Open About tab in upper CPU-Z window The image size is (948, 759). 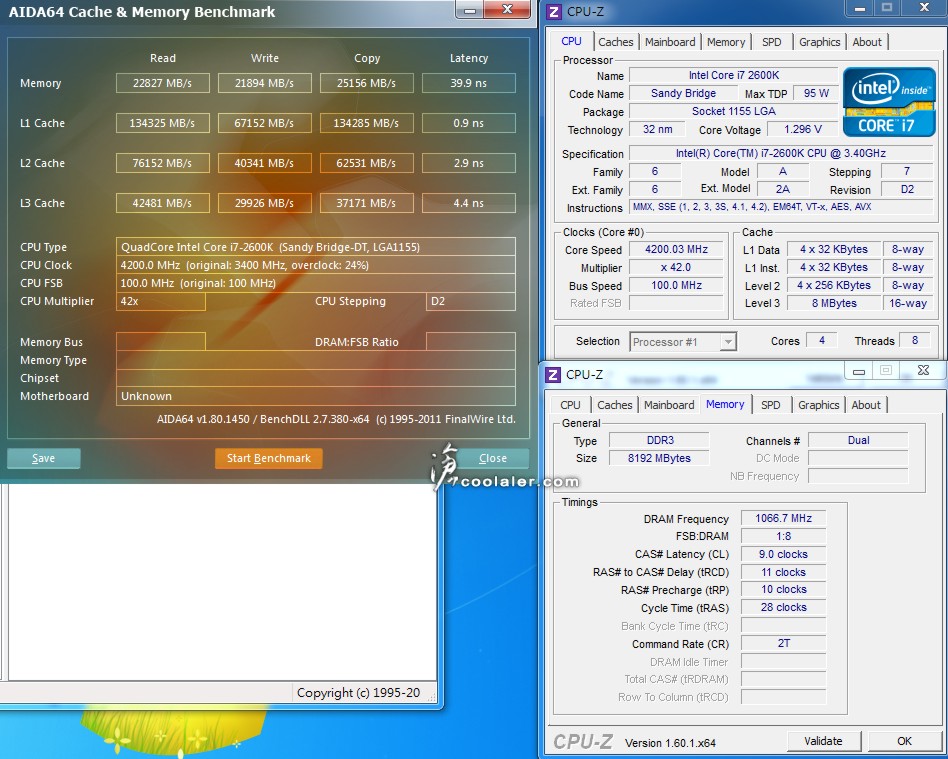pyautogui.click(x=867, y=42)
